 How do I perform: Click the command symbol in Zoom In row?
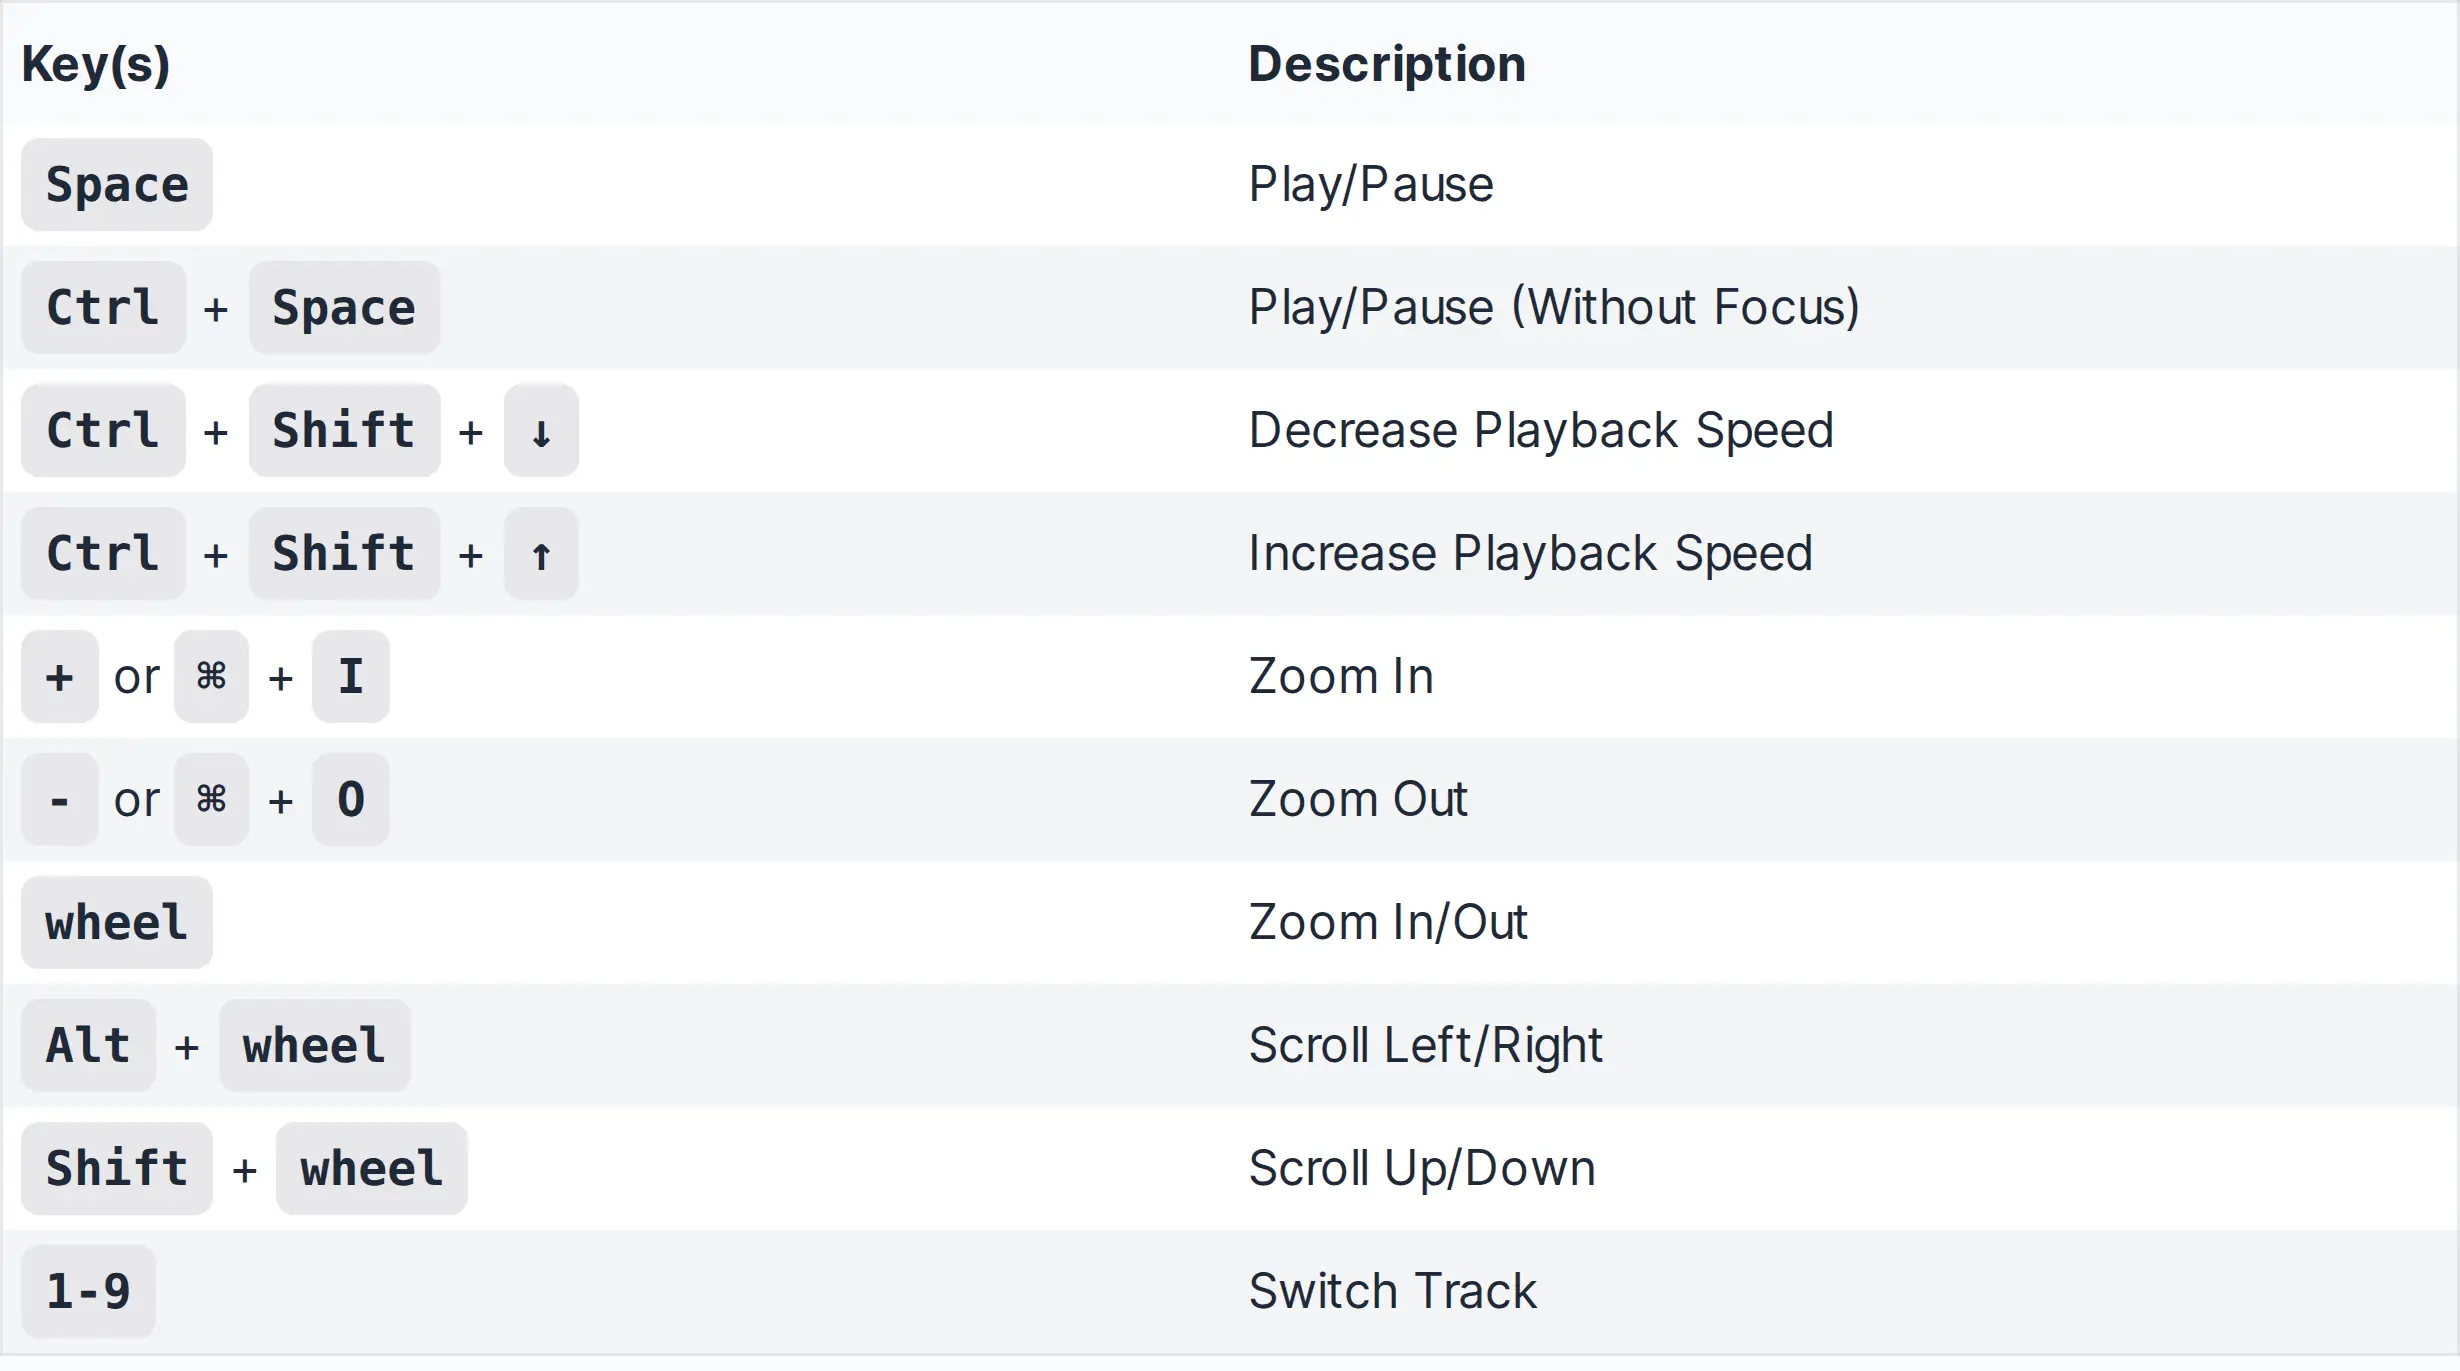[x=211, y=677]
